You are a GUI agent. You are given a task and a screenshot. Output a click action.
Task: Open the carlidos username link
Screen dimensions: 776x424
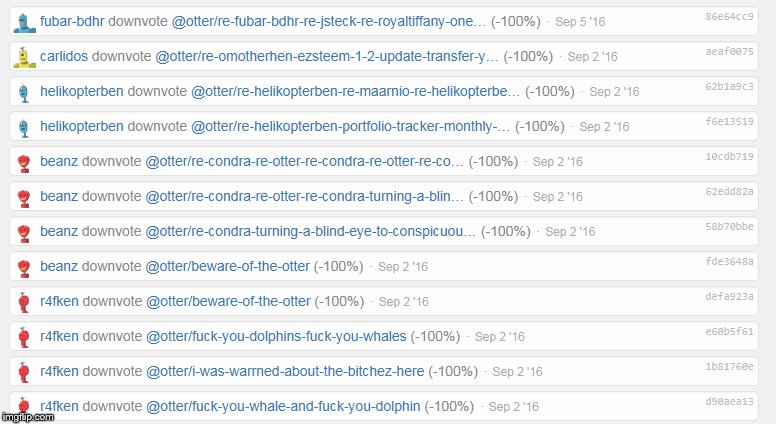[x=64, y=56]
